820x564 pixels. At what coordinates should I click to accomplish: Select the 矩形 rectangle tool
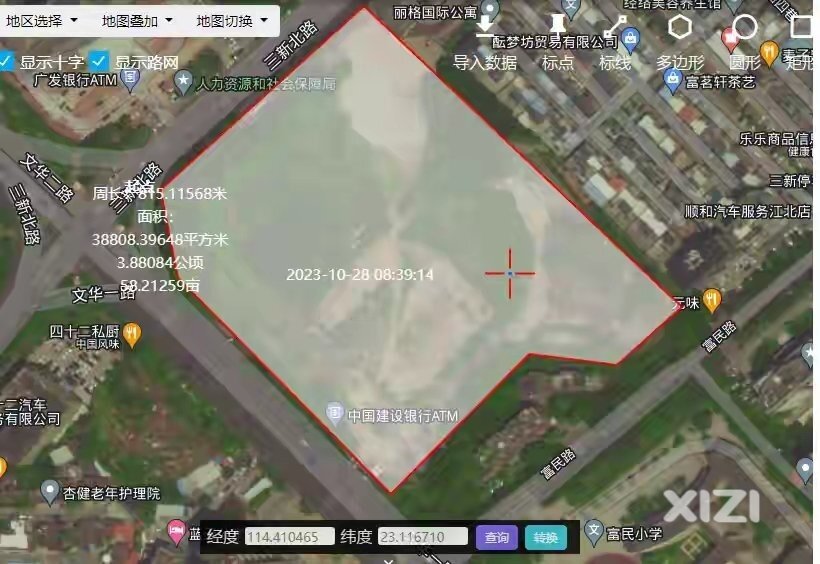(x=802, y=27)
